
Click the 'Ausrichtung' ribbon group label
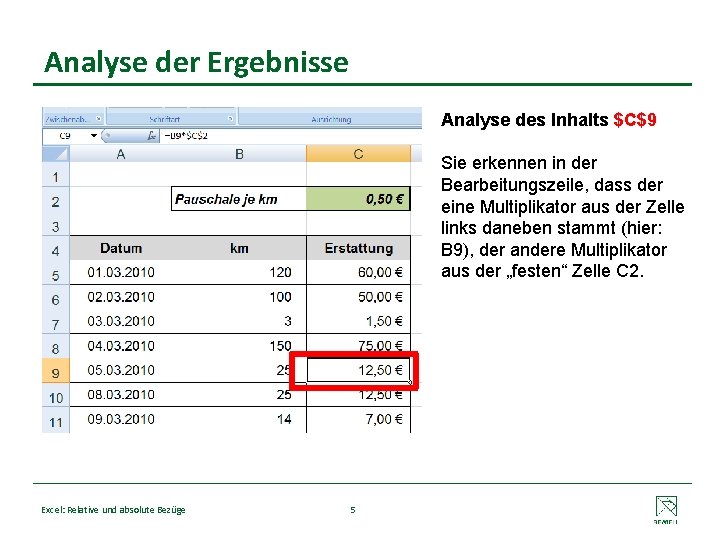pyautogui.click(x=331, y=119)
